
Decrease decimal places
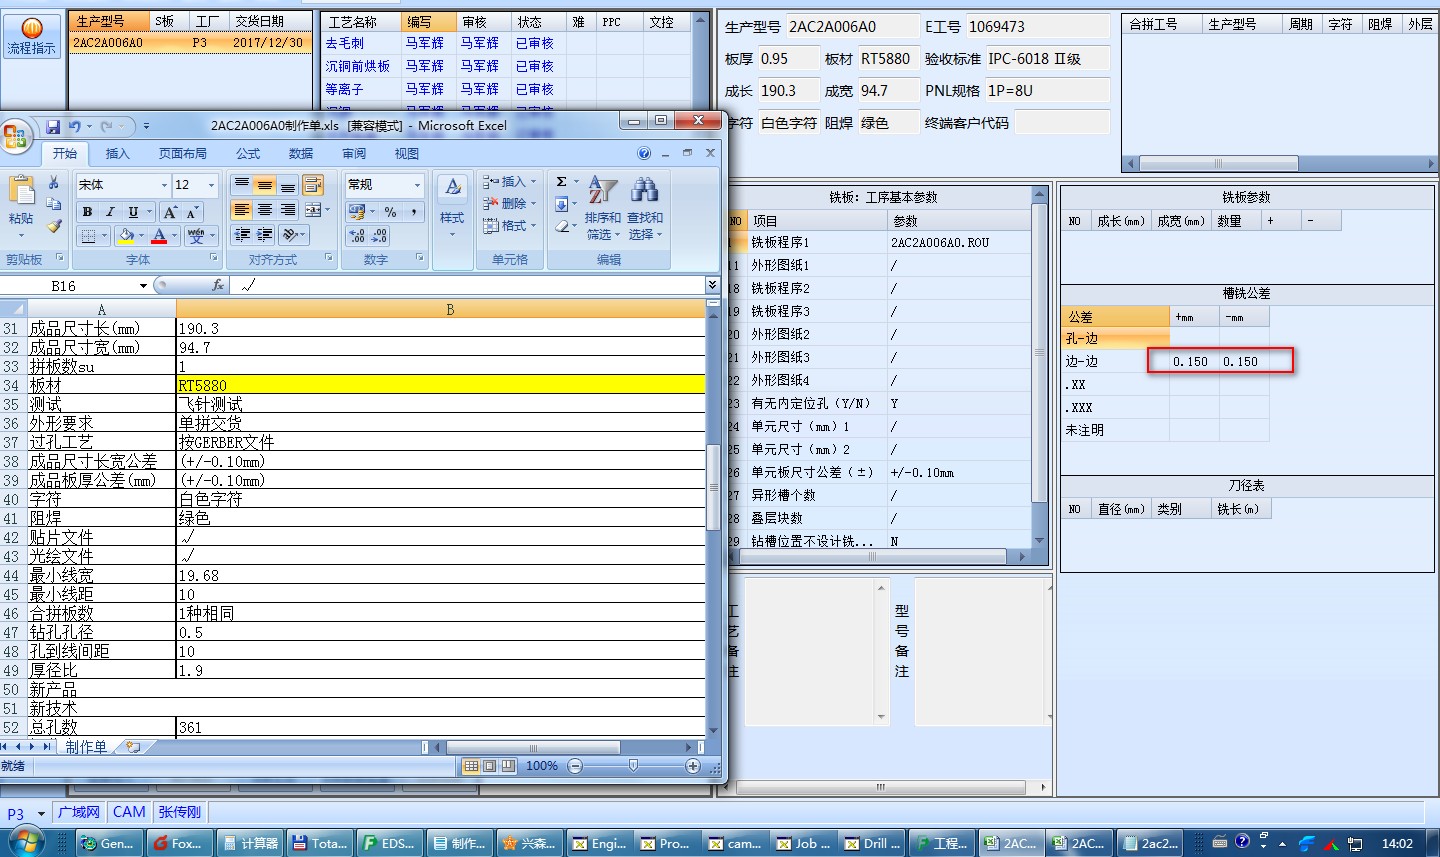click(380, 236)
